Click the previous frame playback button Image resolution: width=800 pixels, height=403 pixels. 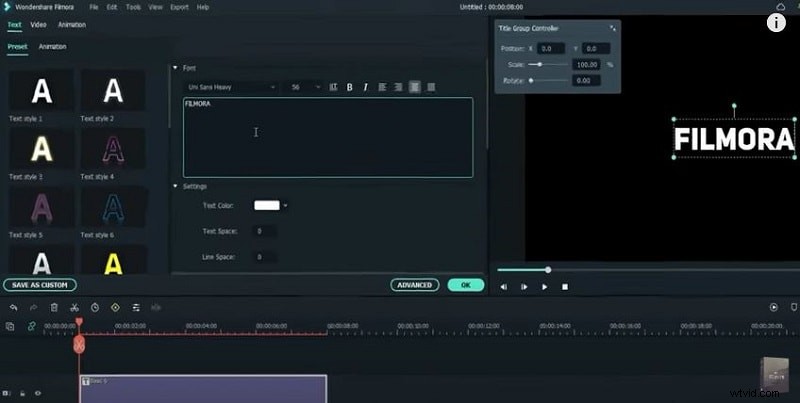pos(504,287)
